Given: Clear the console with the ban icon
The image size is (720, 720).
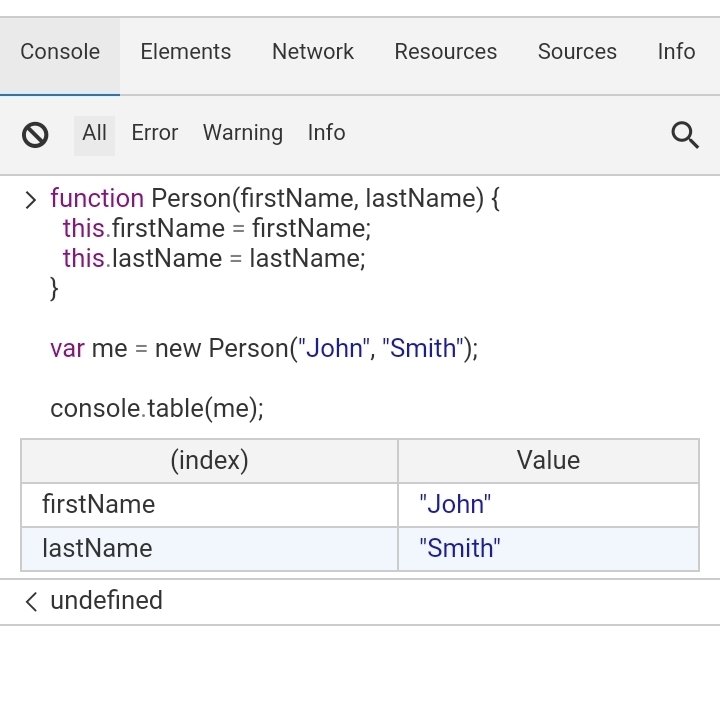Looking at the screenshot, I should pyautogui.click(x=35, y=135).
